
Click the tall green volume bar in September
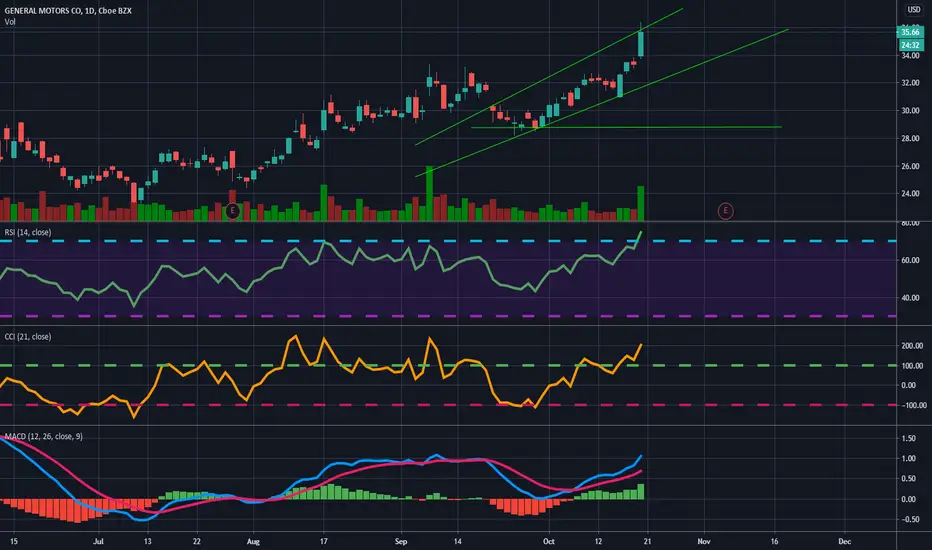pyautogui.click(x=429, y=194)
